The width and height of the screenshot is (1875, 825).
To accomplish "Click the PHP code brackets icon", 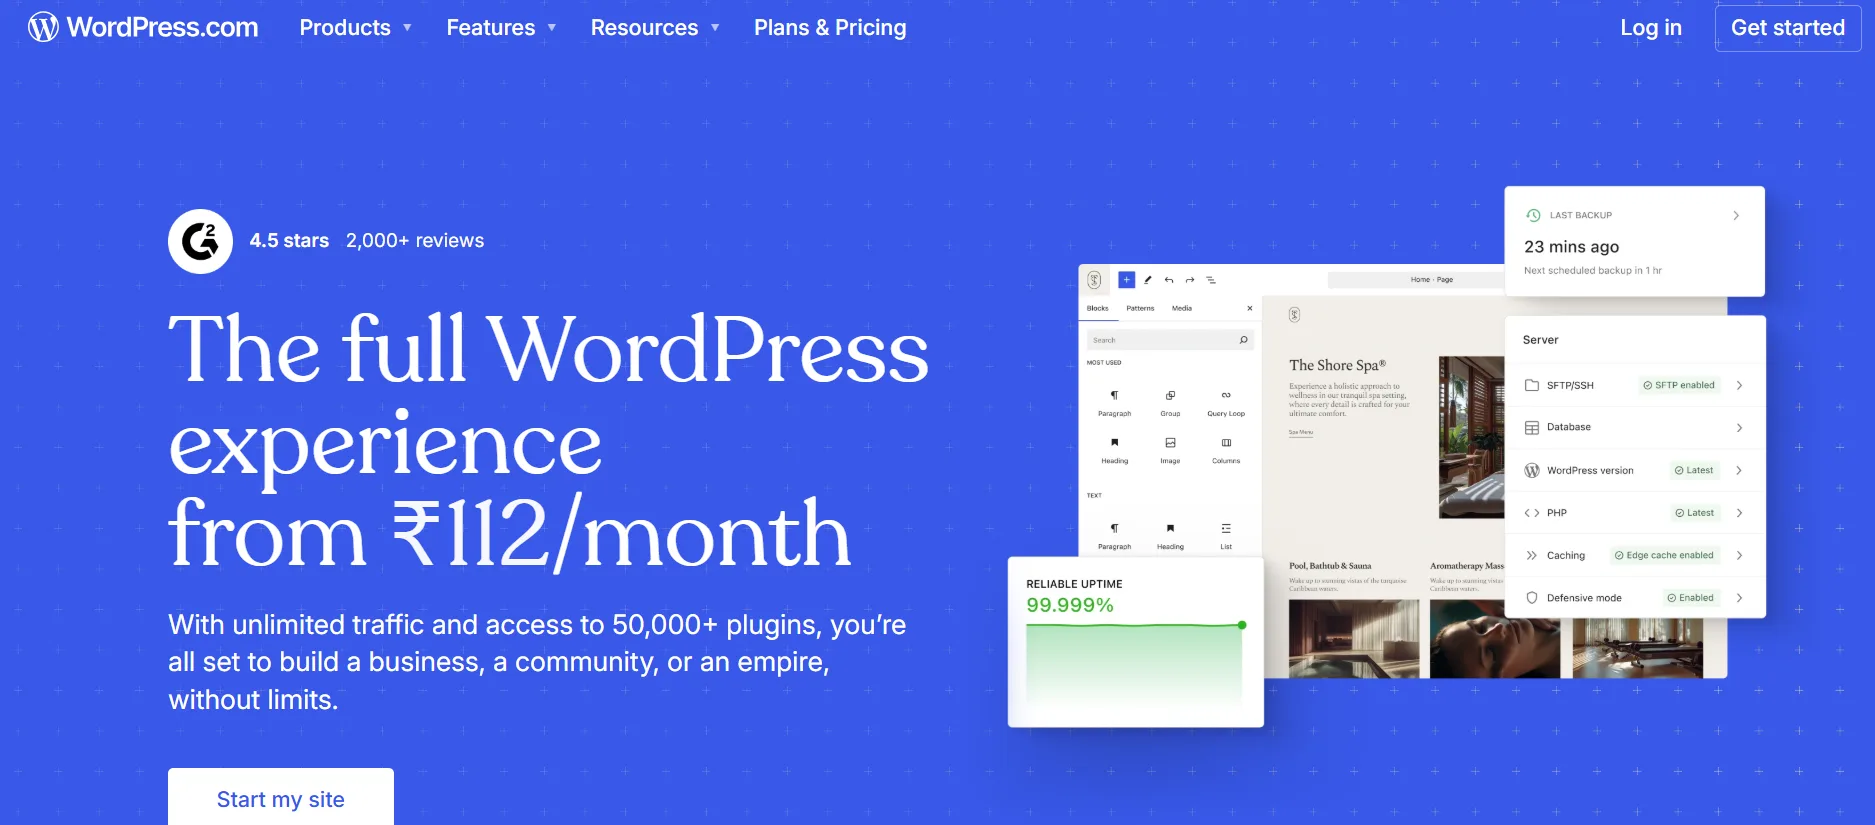I will [1532, 513].
